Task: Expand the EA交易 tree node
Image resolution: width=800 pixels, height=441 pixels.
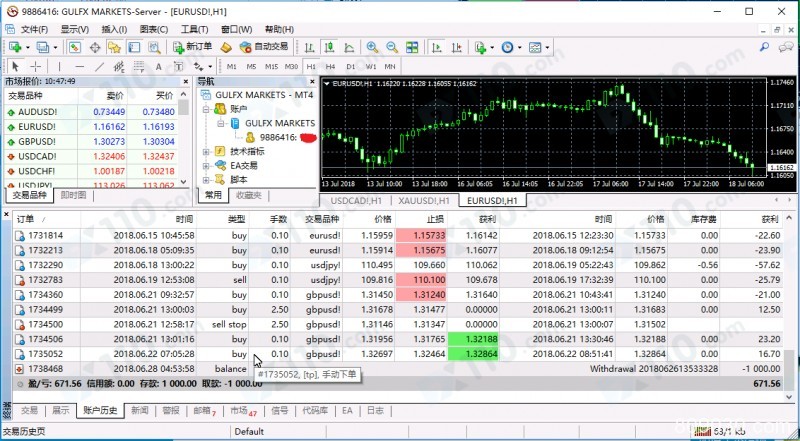Action: point(206,165)
